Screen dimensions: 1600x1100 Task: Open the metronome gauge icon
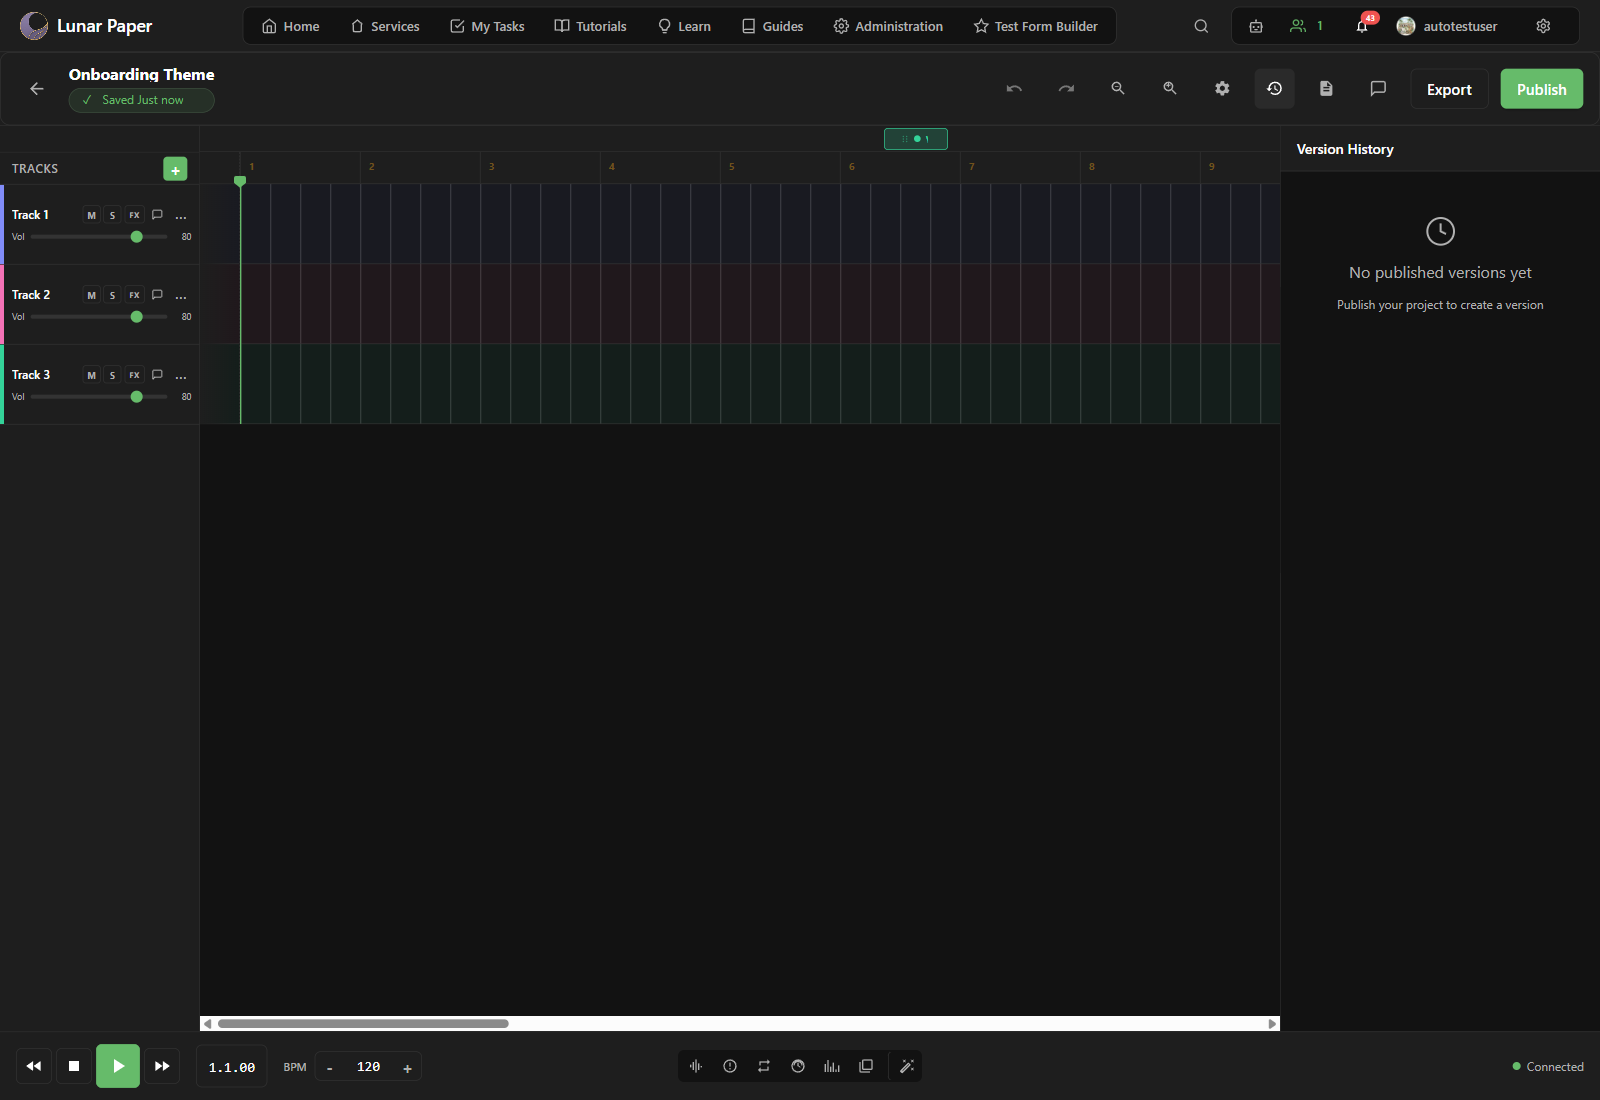point(798,1066)
